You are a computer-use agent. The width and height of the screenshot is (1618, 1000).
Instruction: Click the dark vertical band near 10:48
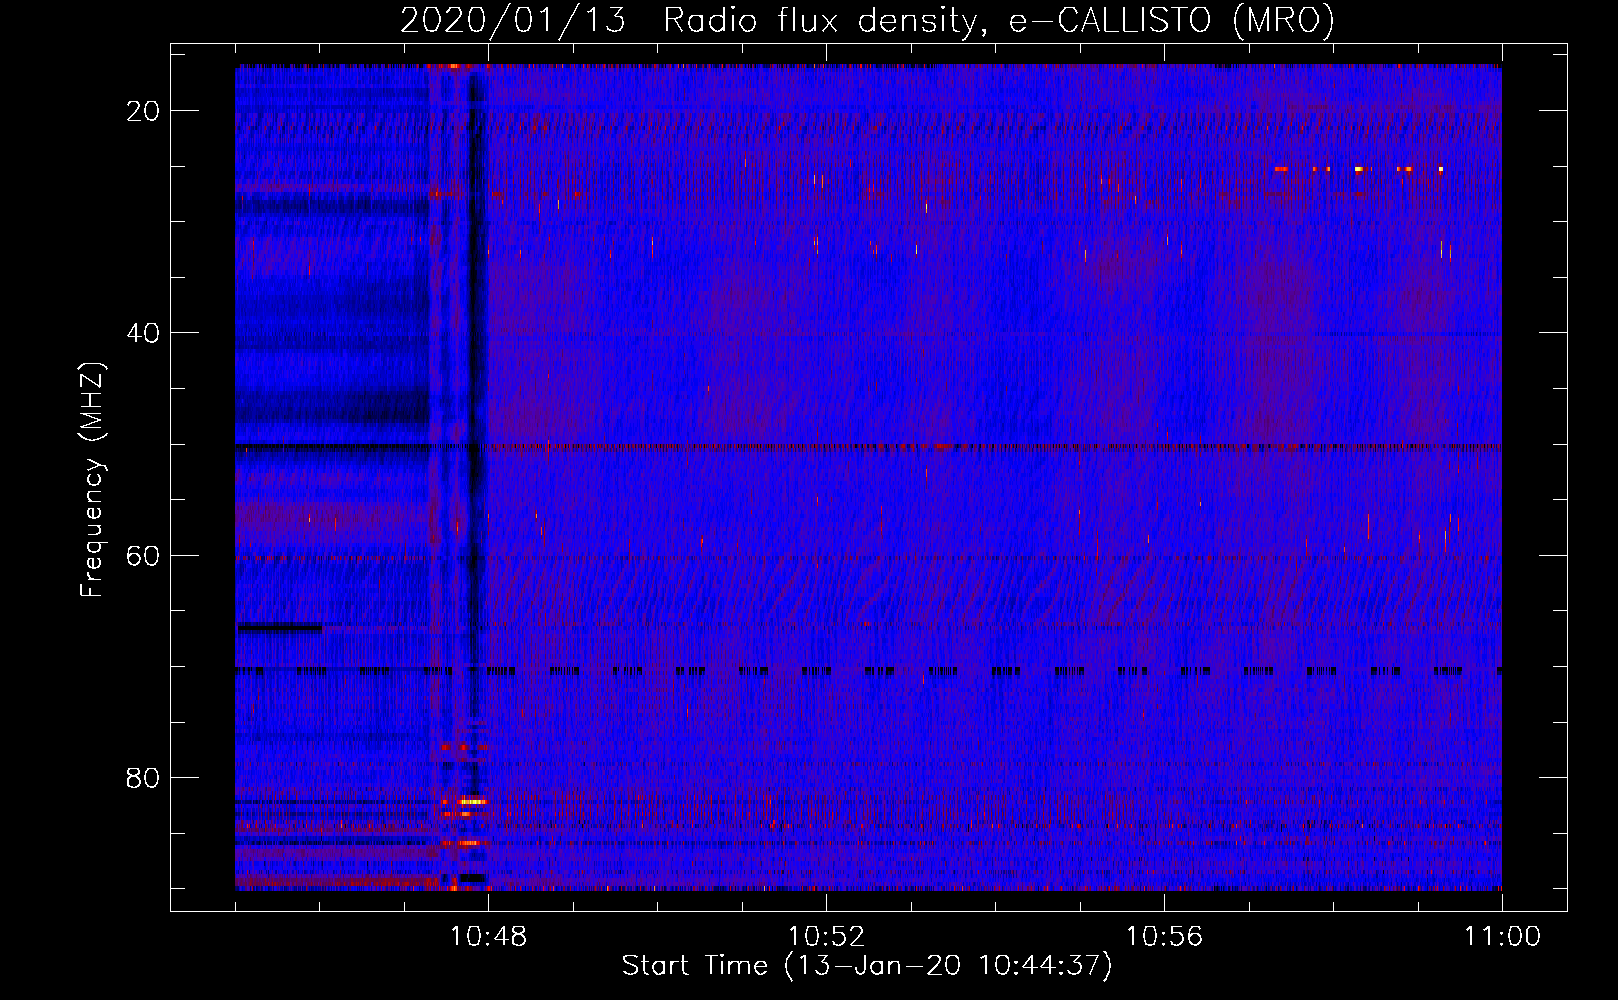pos(476,400)
